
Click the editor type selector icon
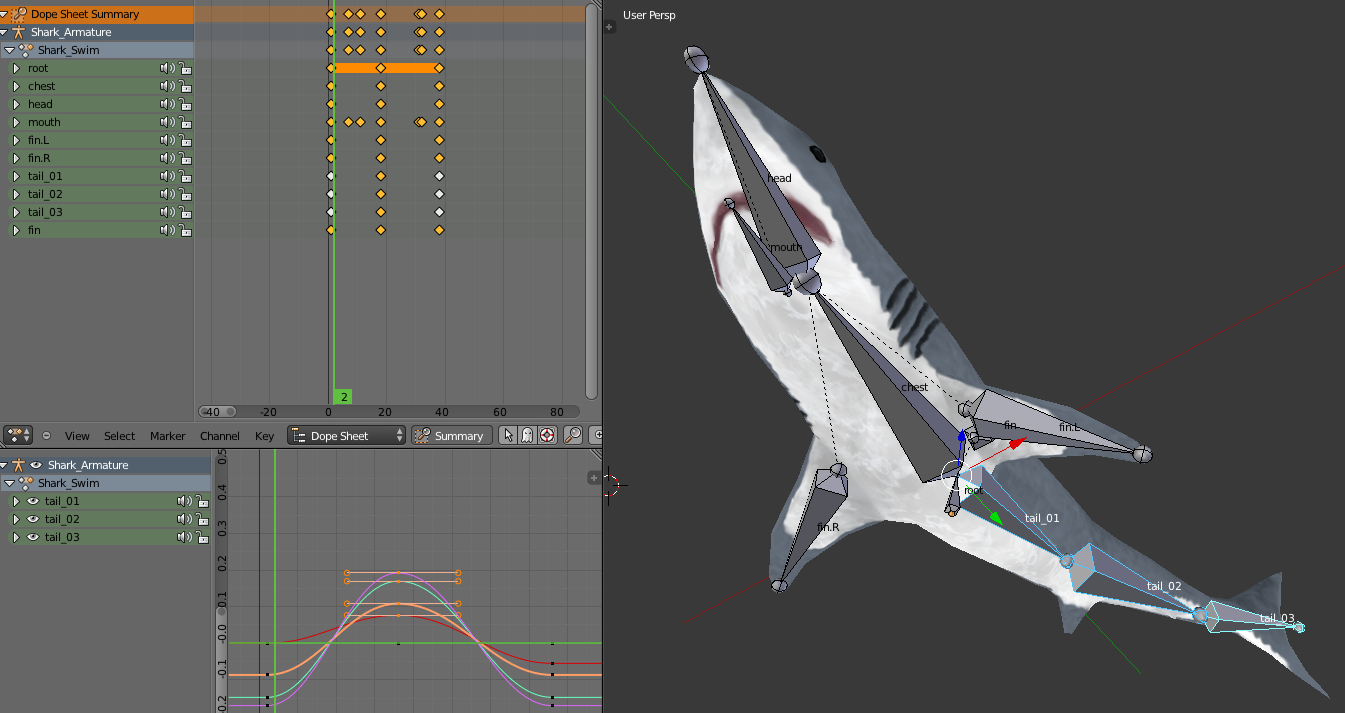(x=18, y=435)
